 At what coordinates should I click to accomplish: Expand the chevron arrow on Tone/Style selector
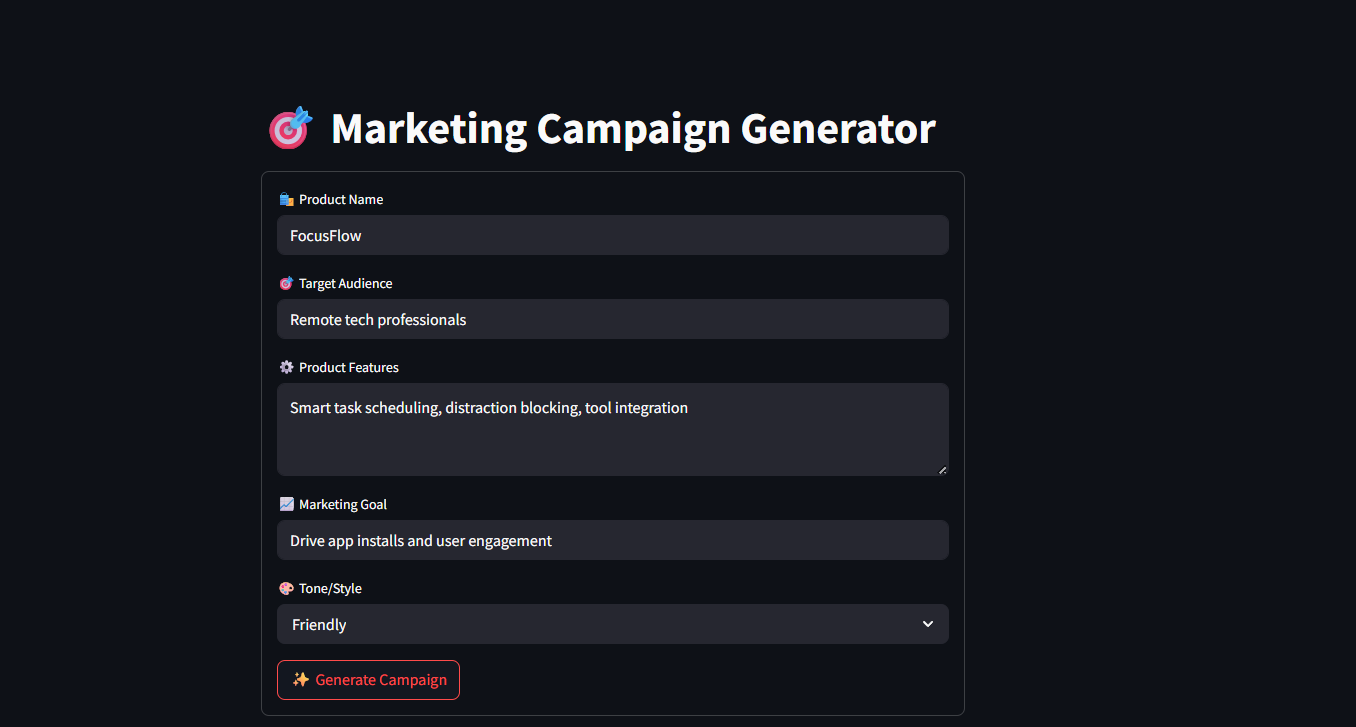point(928,624)
